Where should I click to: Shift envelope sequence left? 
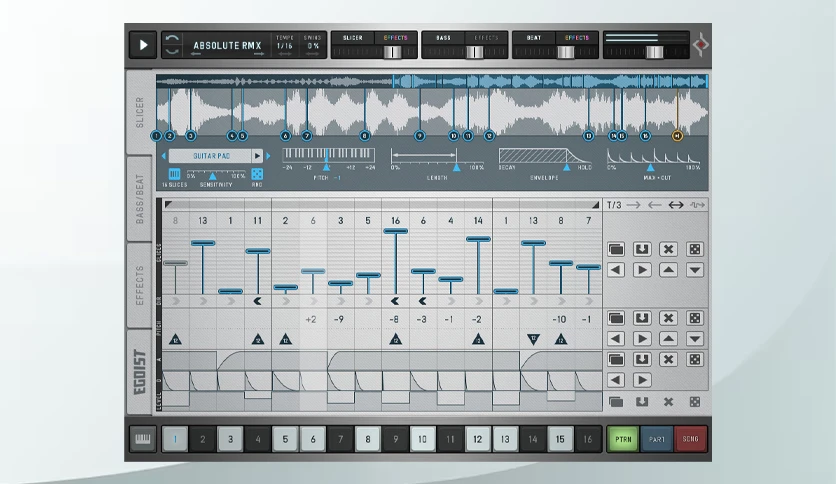616,380
